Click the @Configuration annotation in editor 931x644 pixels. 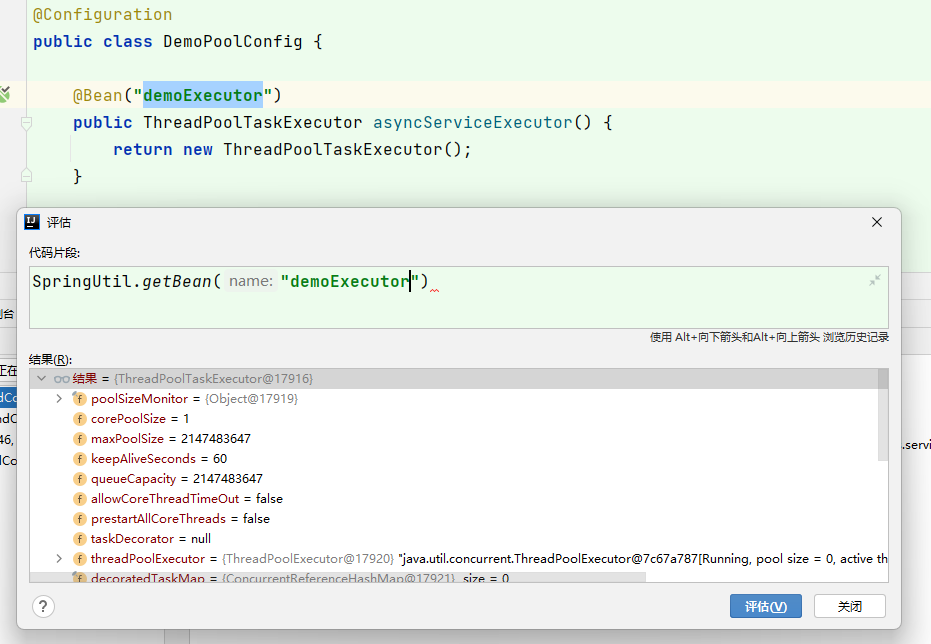pyautogui.click(x=102, y=14)
